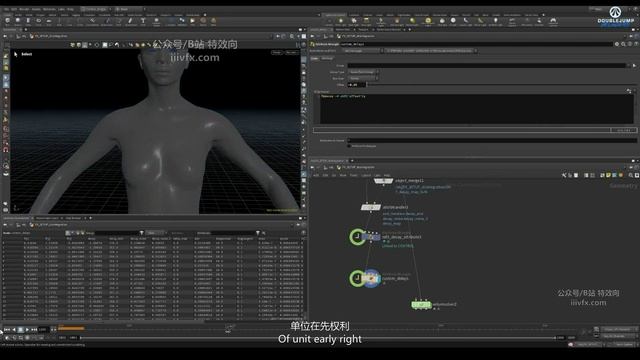Open network view Layout menu
The image size is (640, 360).
pyautogui.click(x=366, y=175)
